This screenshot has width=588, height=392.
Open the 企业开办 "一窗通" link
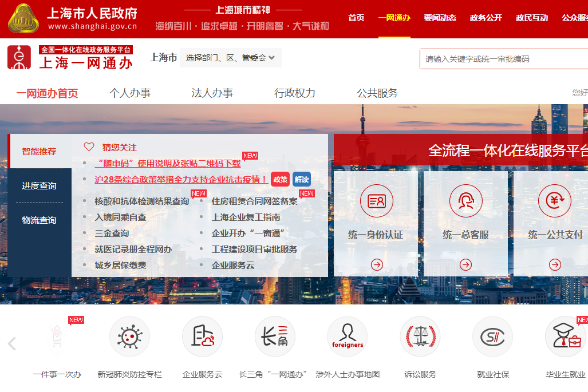tap(248, 233)
